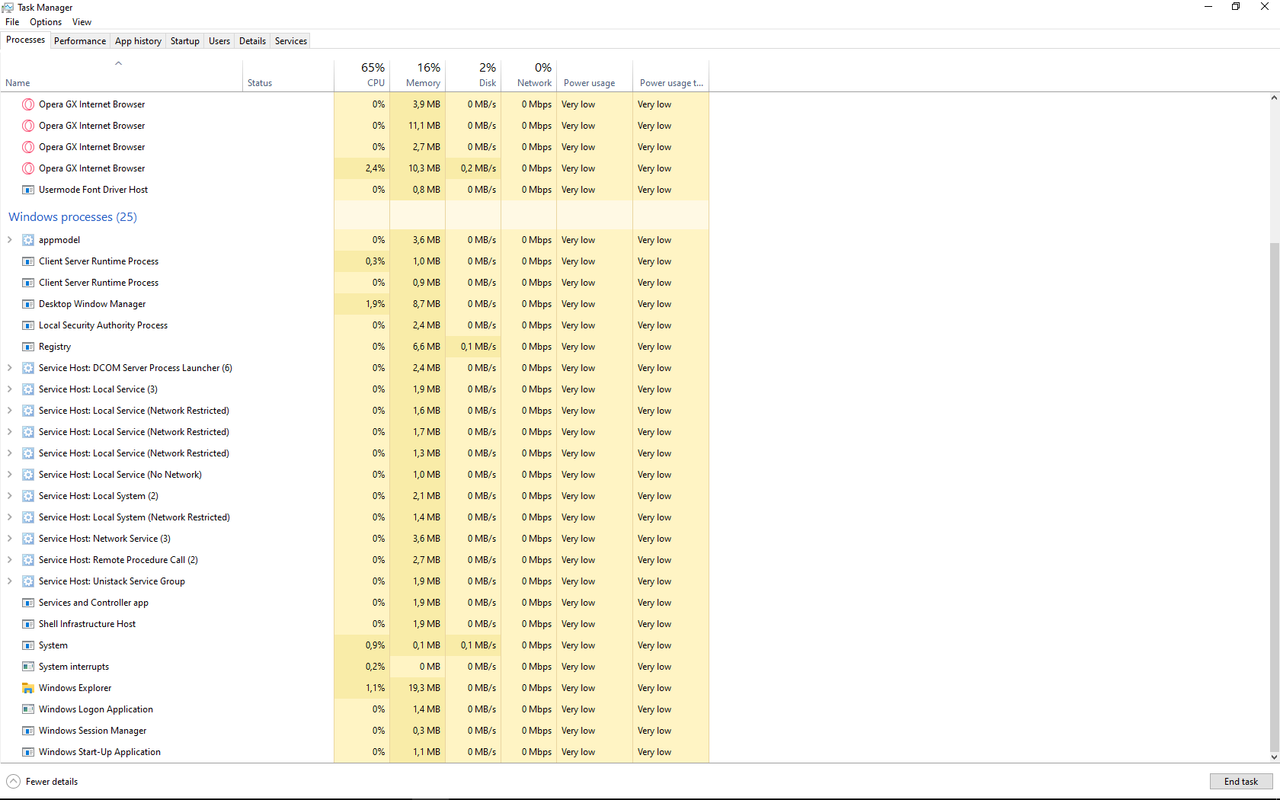Switch to the Performance tab
Screen dimensions: 1280x800
[80, 41]
